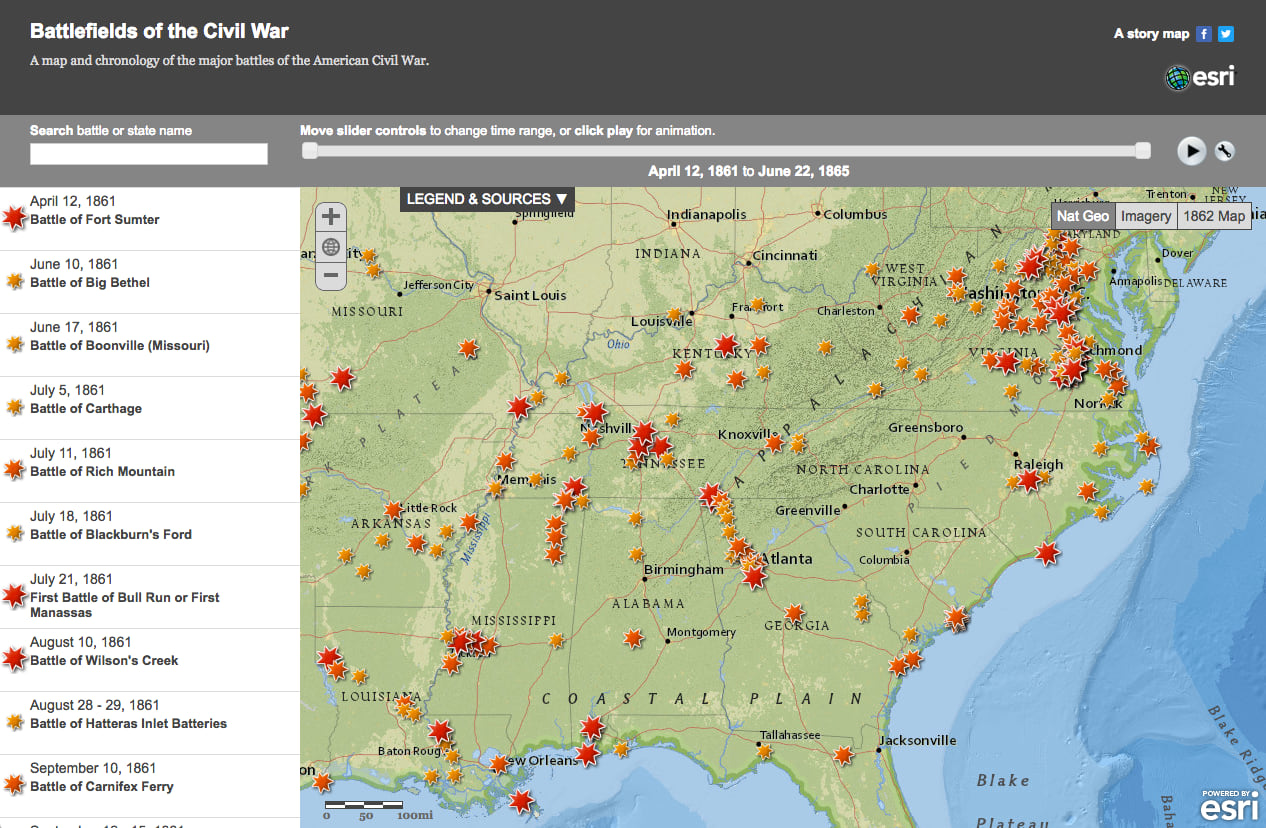Viewport: 1266px width, 828px height.
Task: Open the wrench settings icon
Action: (x=1224, y=151)
